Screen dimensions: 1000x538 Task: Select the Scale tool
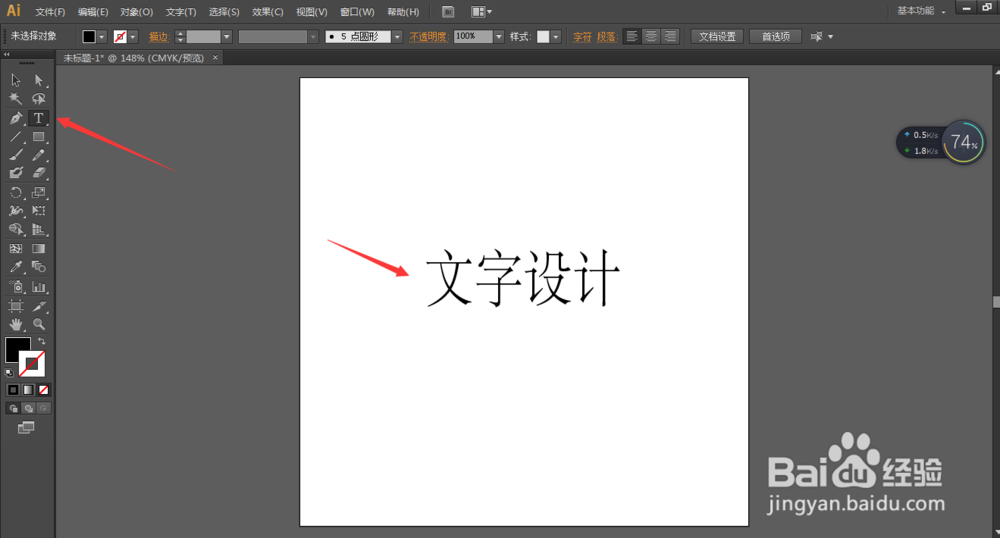click(39, 192)
